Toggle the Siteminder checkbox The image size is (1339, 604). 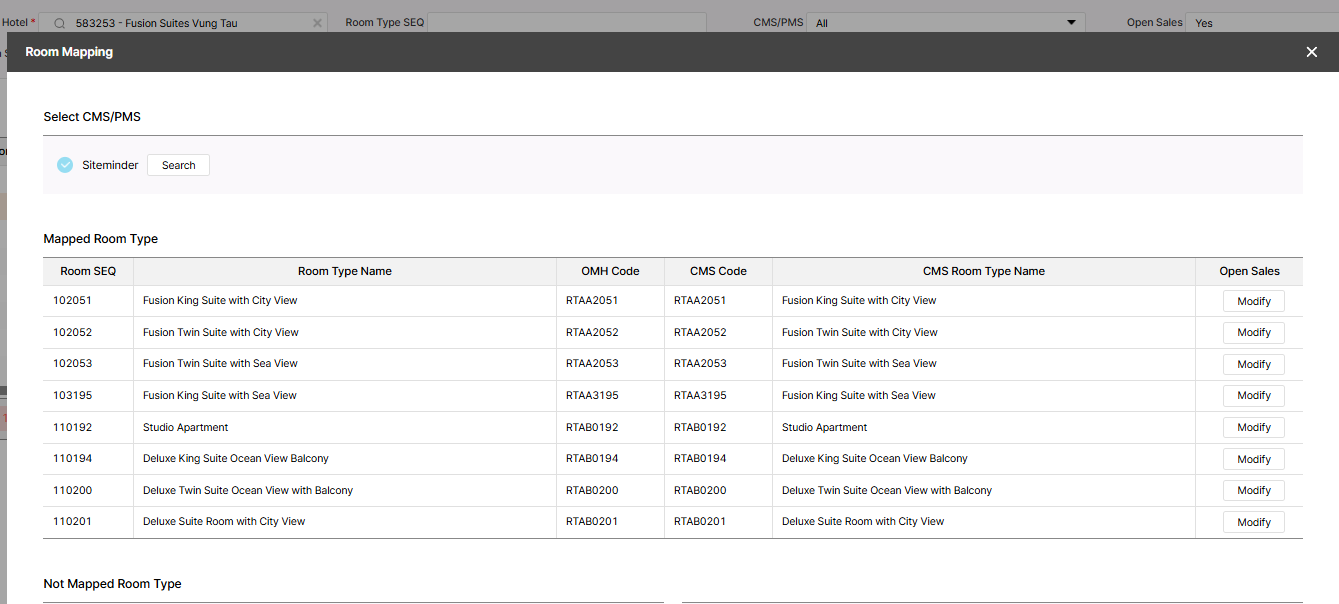pyautogui.click(x=65, y=165)
